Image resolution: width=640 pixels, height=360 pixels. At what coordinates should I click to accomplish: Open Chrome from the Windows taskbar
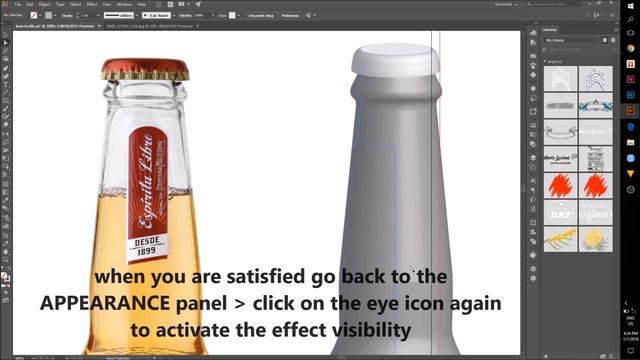pyautogui.click(x=630, y=48)
